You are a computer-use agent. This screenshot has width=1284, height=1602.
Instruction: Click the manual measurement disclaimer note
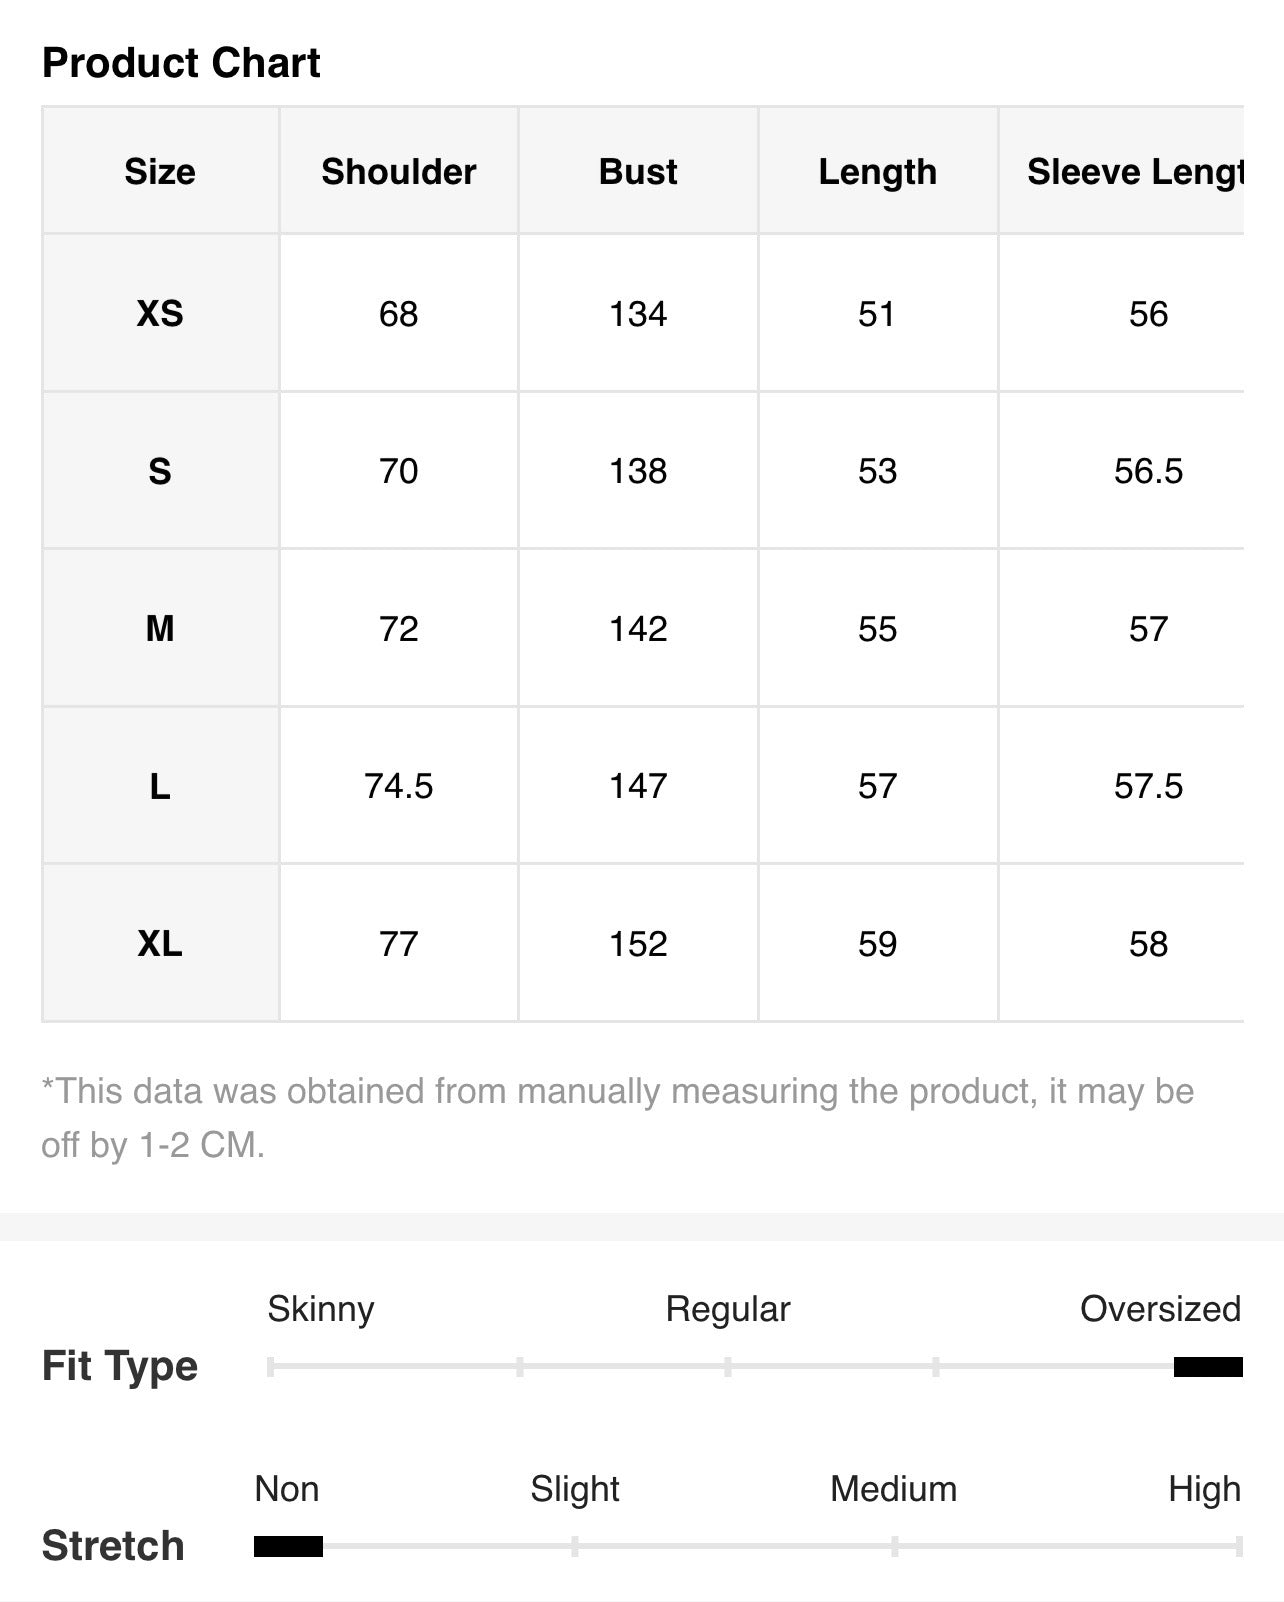pos(618,1118)
